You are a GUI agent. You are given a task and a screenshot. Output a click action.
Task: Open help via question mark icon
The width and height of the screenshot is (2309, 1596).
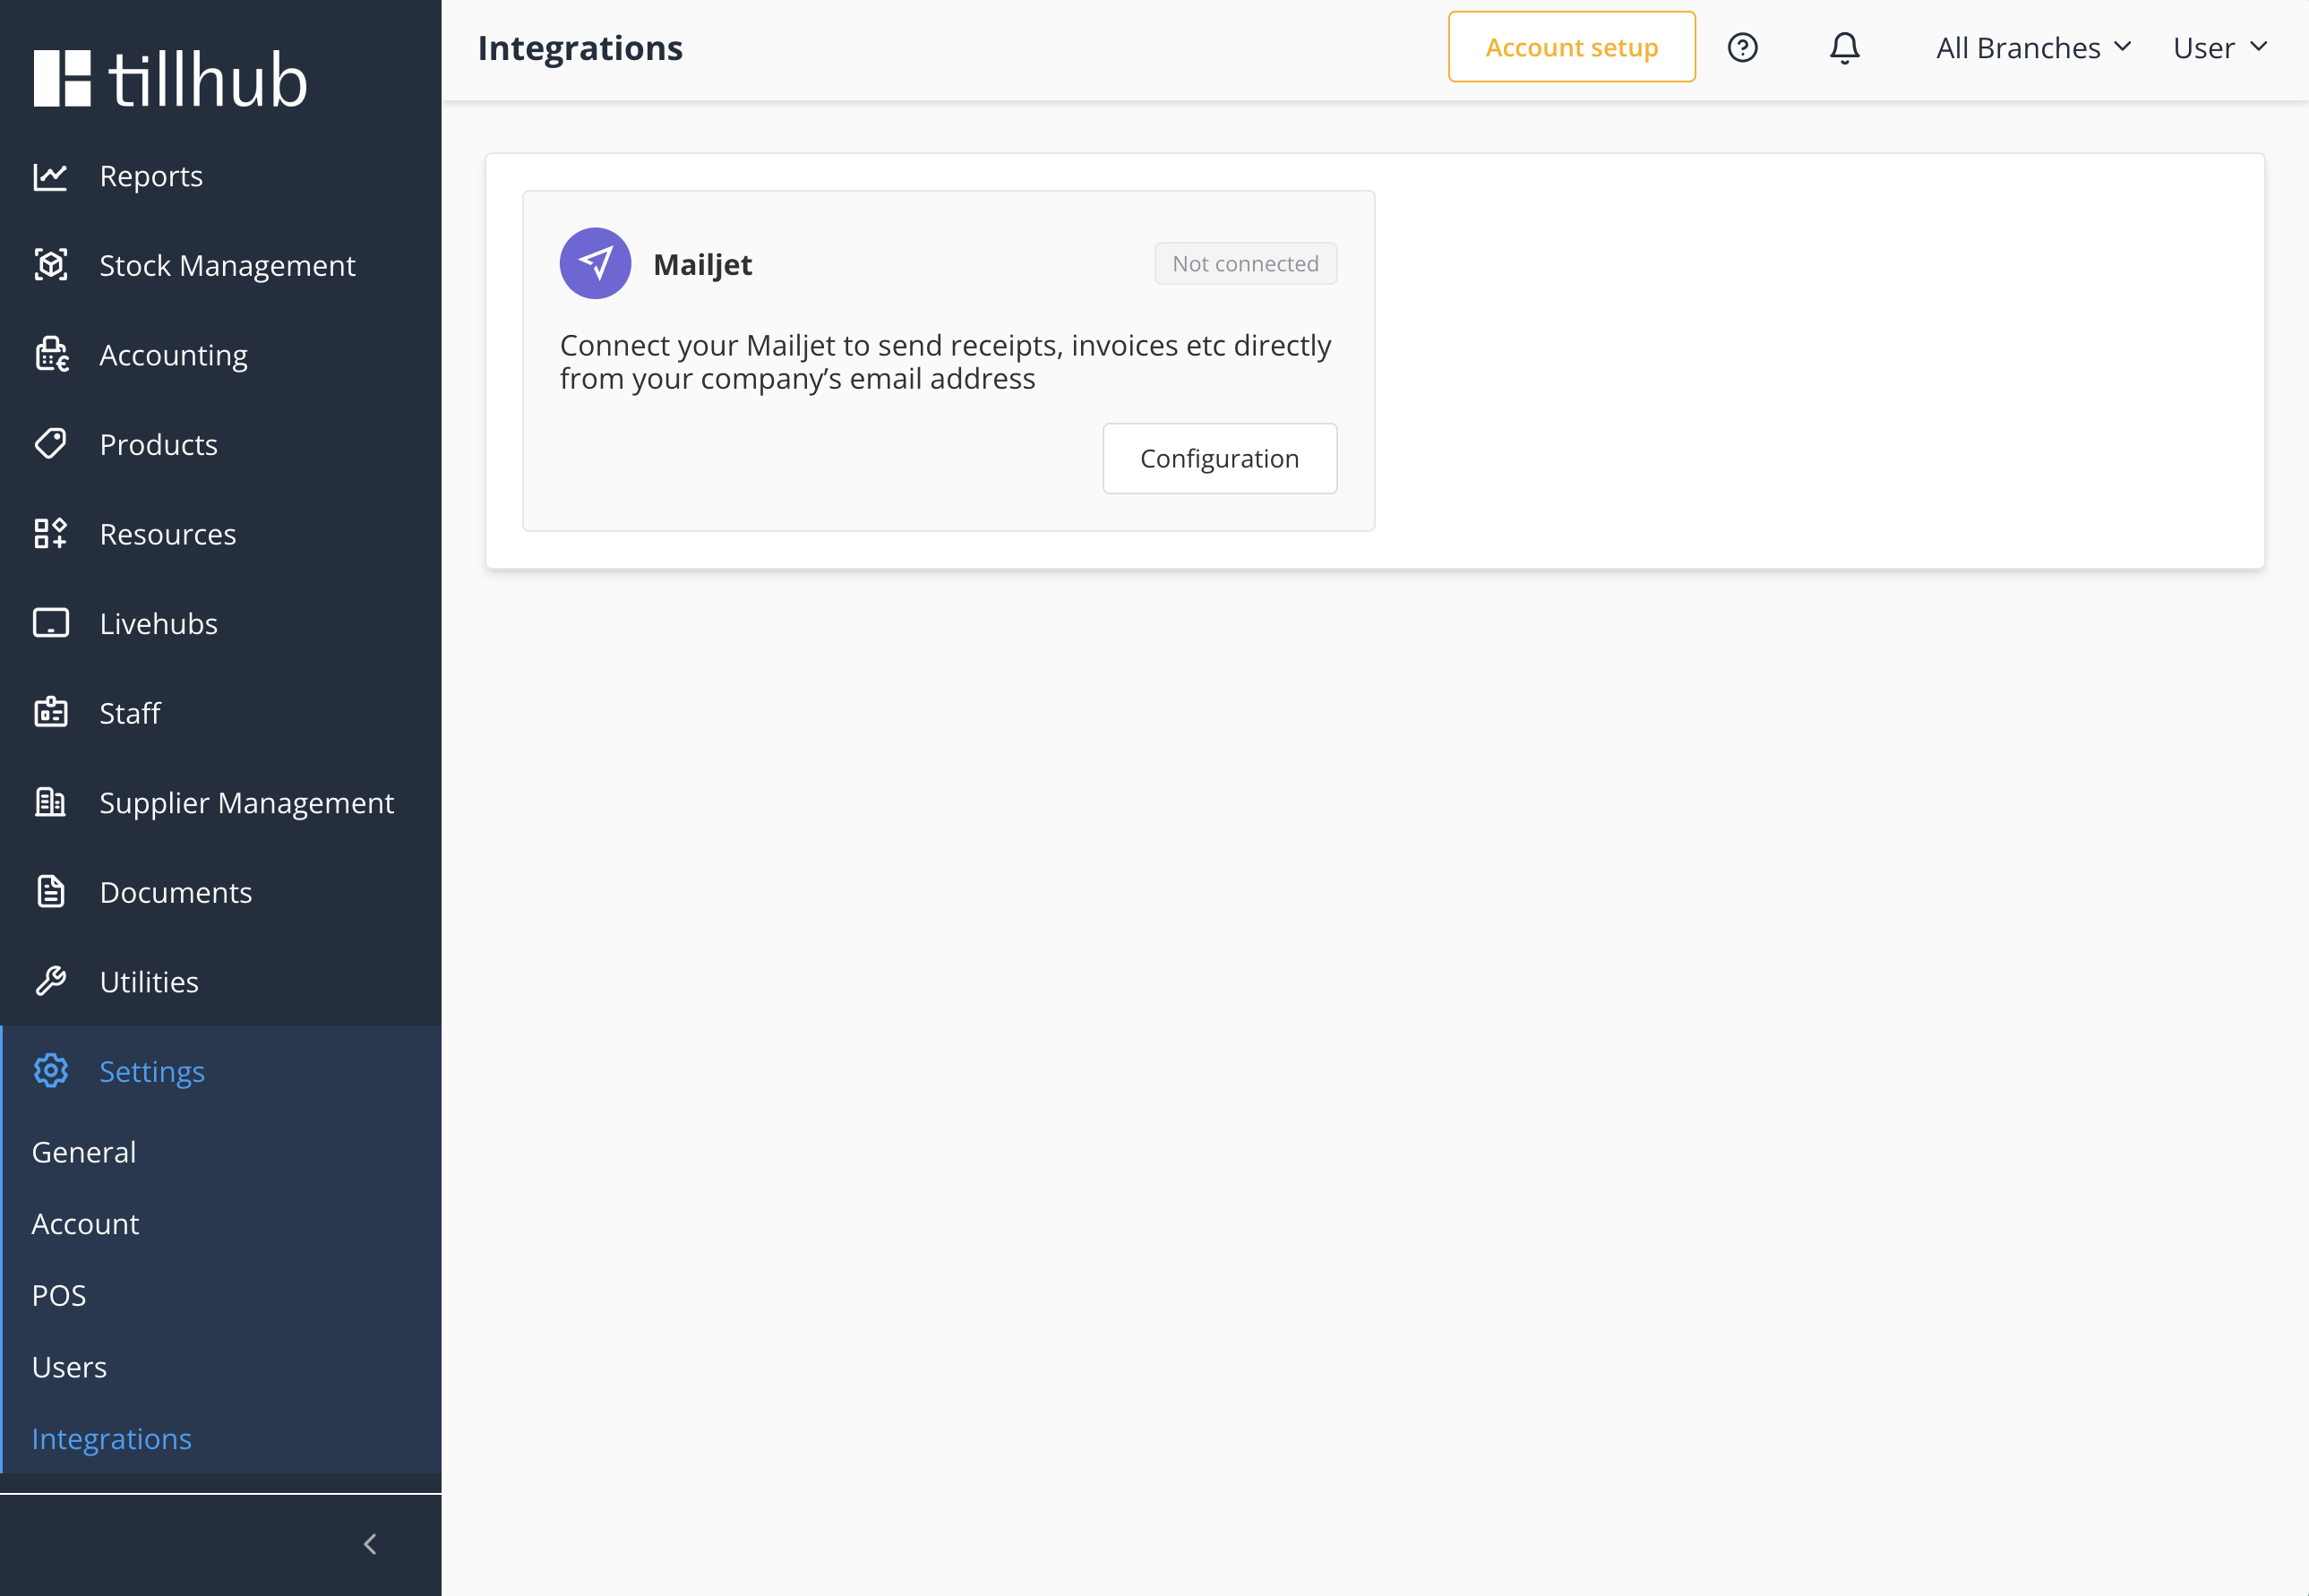[x=1742, y=48]
